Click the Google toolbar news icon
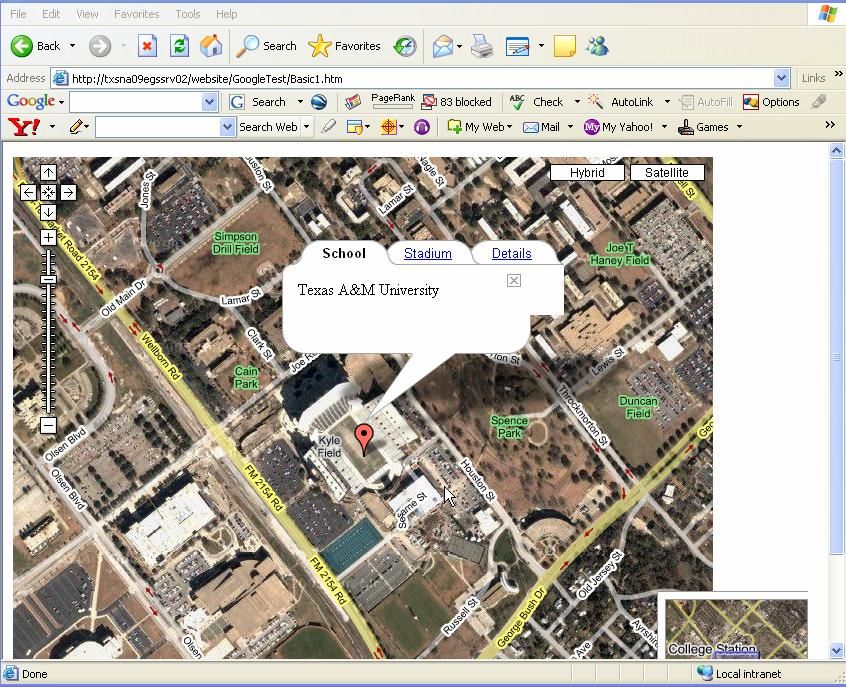The height and width of the screenshot is (687, 846). click(x=352, y=102)
